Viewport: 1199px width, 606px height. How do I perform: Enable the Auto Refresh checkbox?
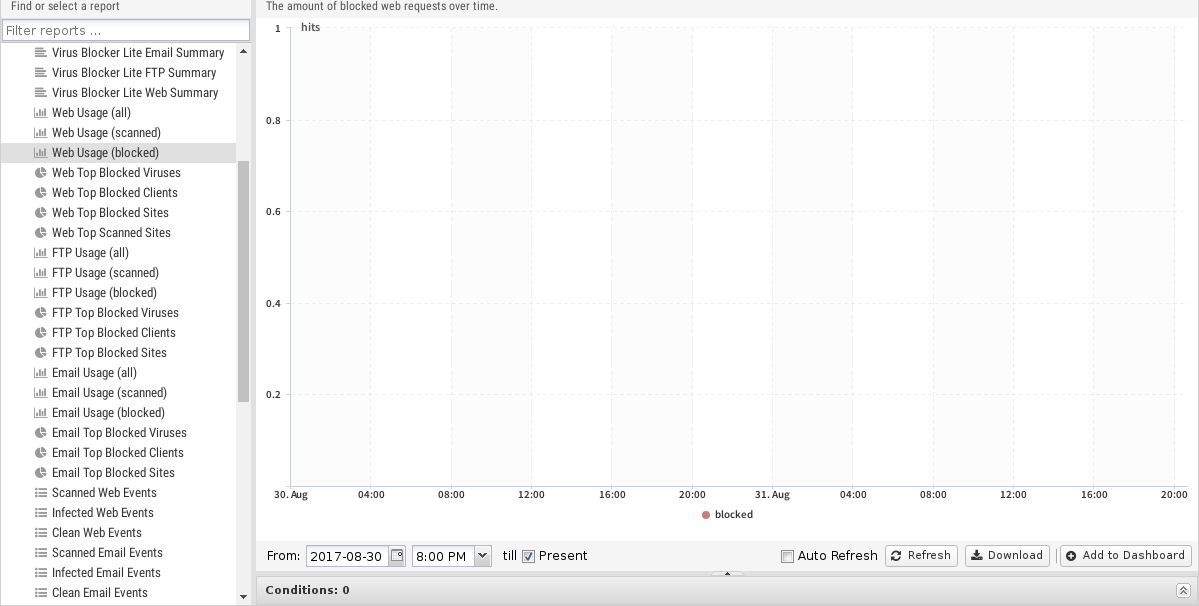[787, 556]
